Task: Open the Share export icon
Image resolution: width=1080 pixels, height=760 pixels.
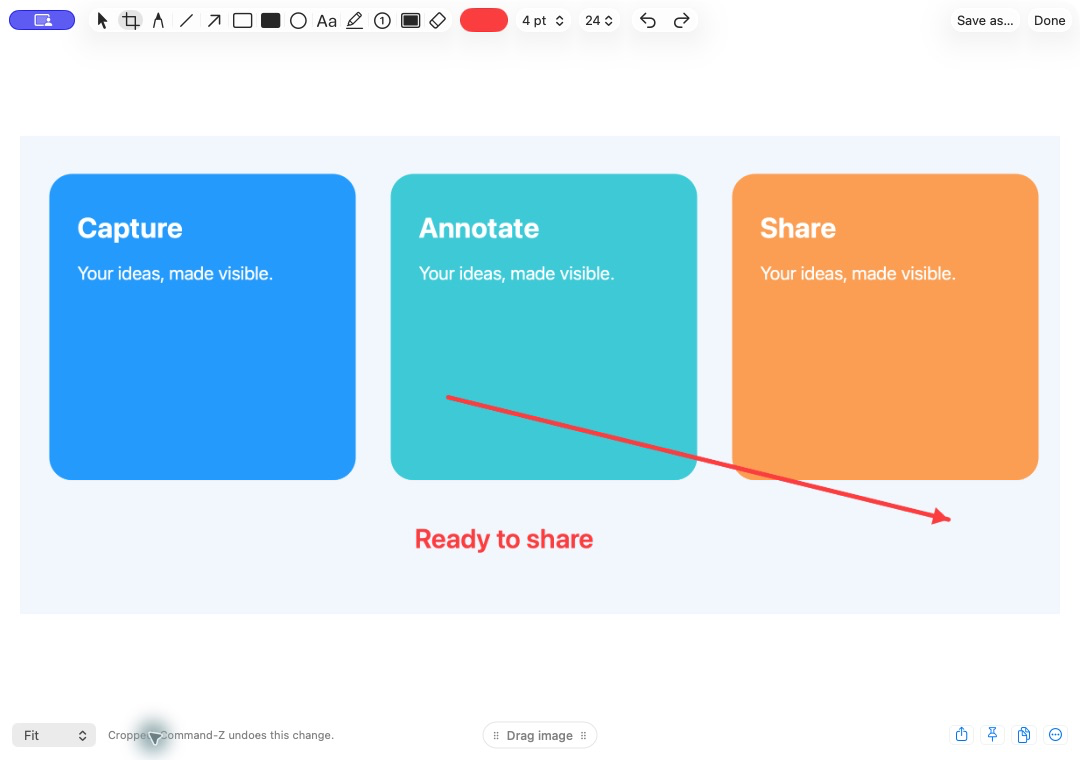Action: [962, 735]
